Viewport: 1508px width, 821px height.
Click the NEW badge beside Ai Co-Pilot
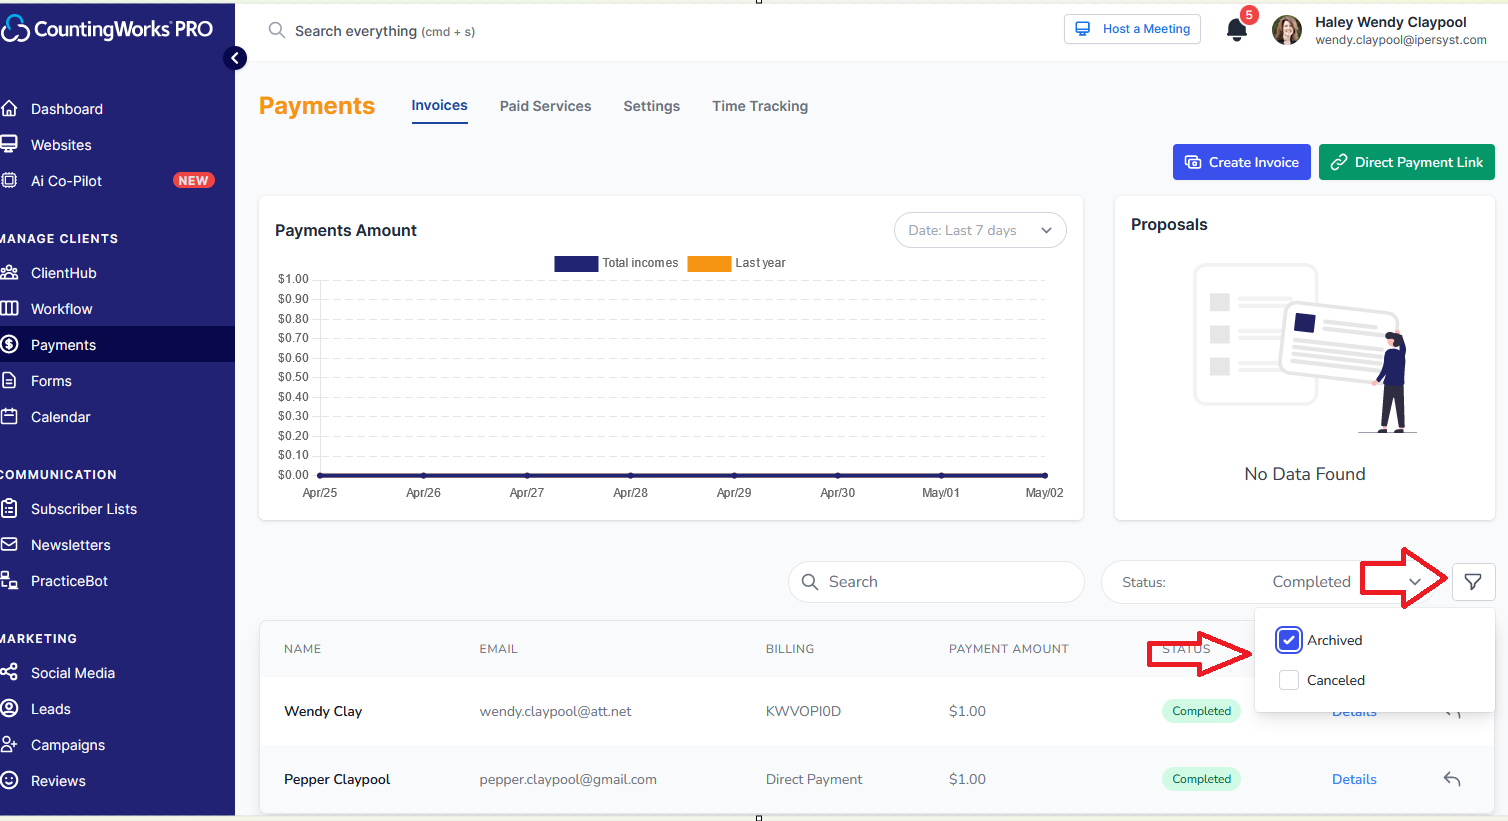193,181
